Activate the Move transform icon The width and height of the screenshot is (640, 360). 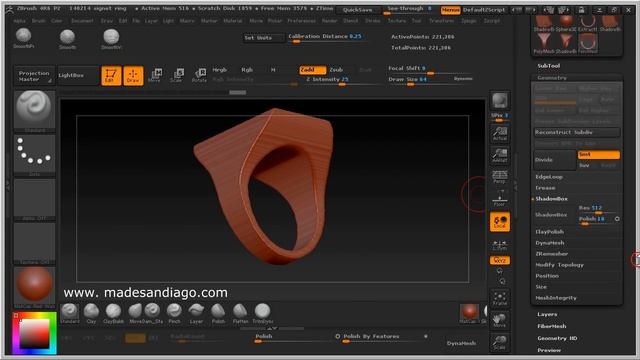tap(155, 76)
